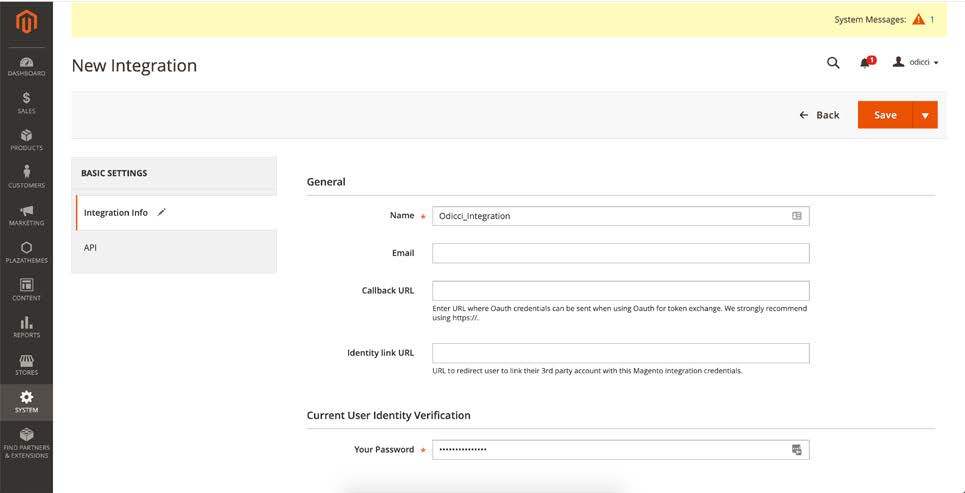Open the notifications bell icon
The image size is (965, 493).
[x=865, y=63]
